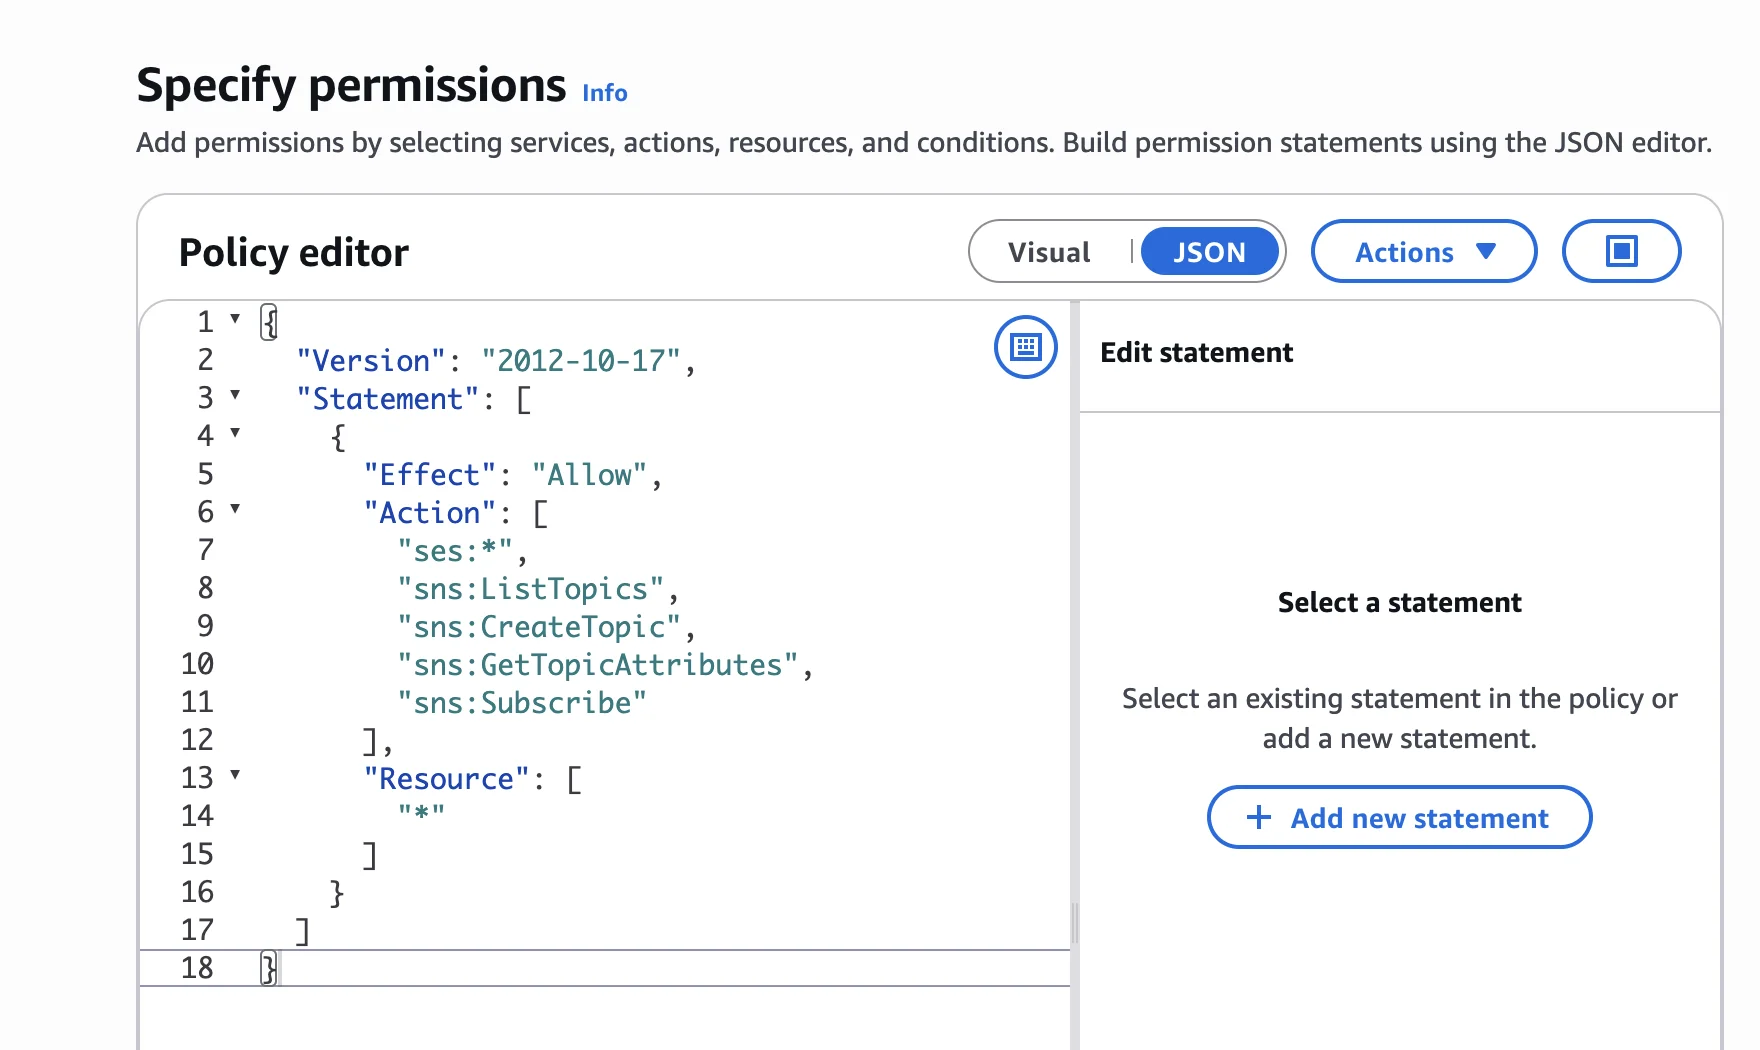Collapse the fold arrow on line 1
Screen dimensions: 1760x1050
pyautogui.click(x=235, y=319)
